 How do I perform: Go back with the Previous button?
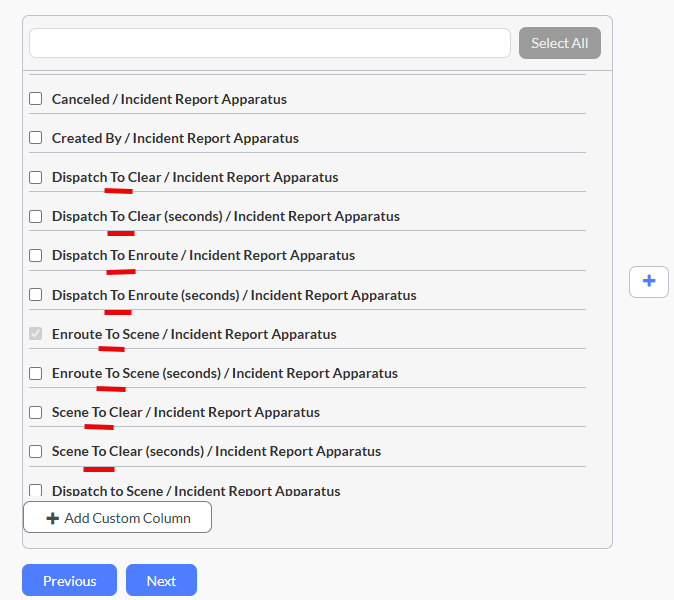tap(69, 581)
